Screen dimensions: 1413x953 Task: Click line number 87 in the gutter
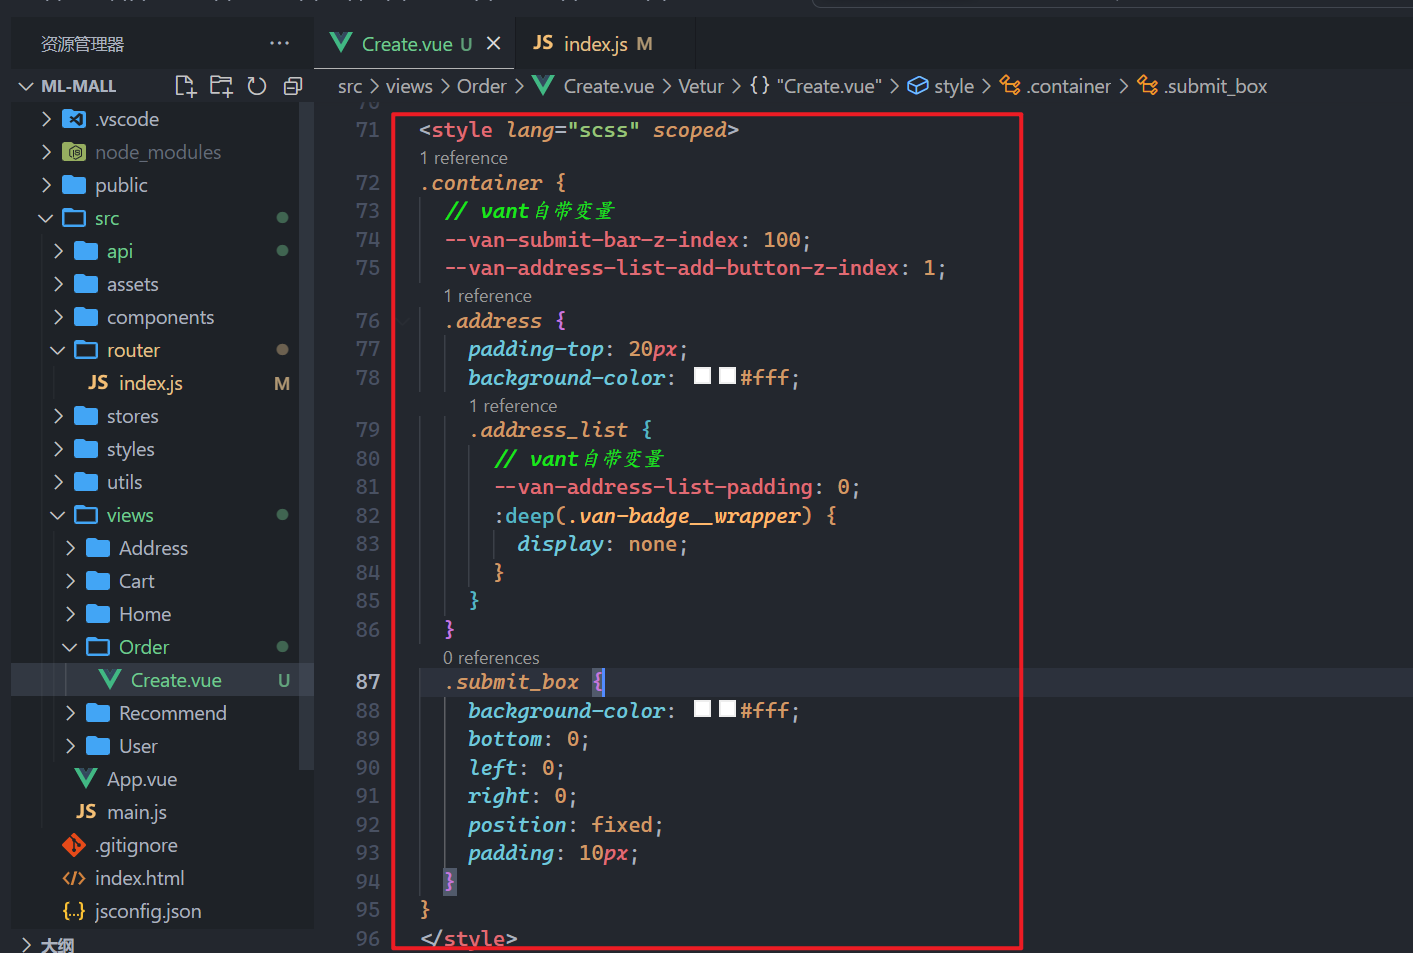tap(368, 682)
